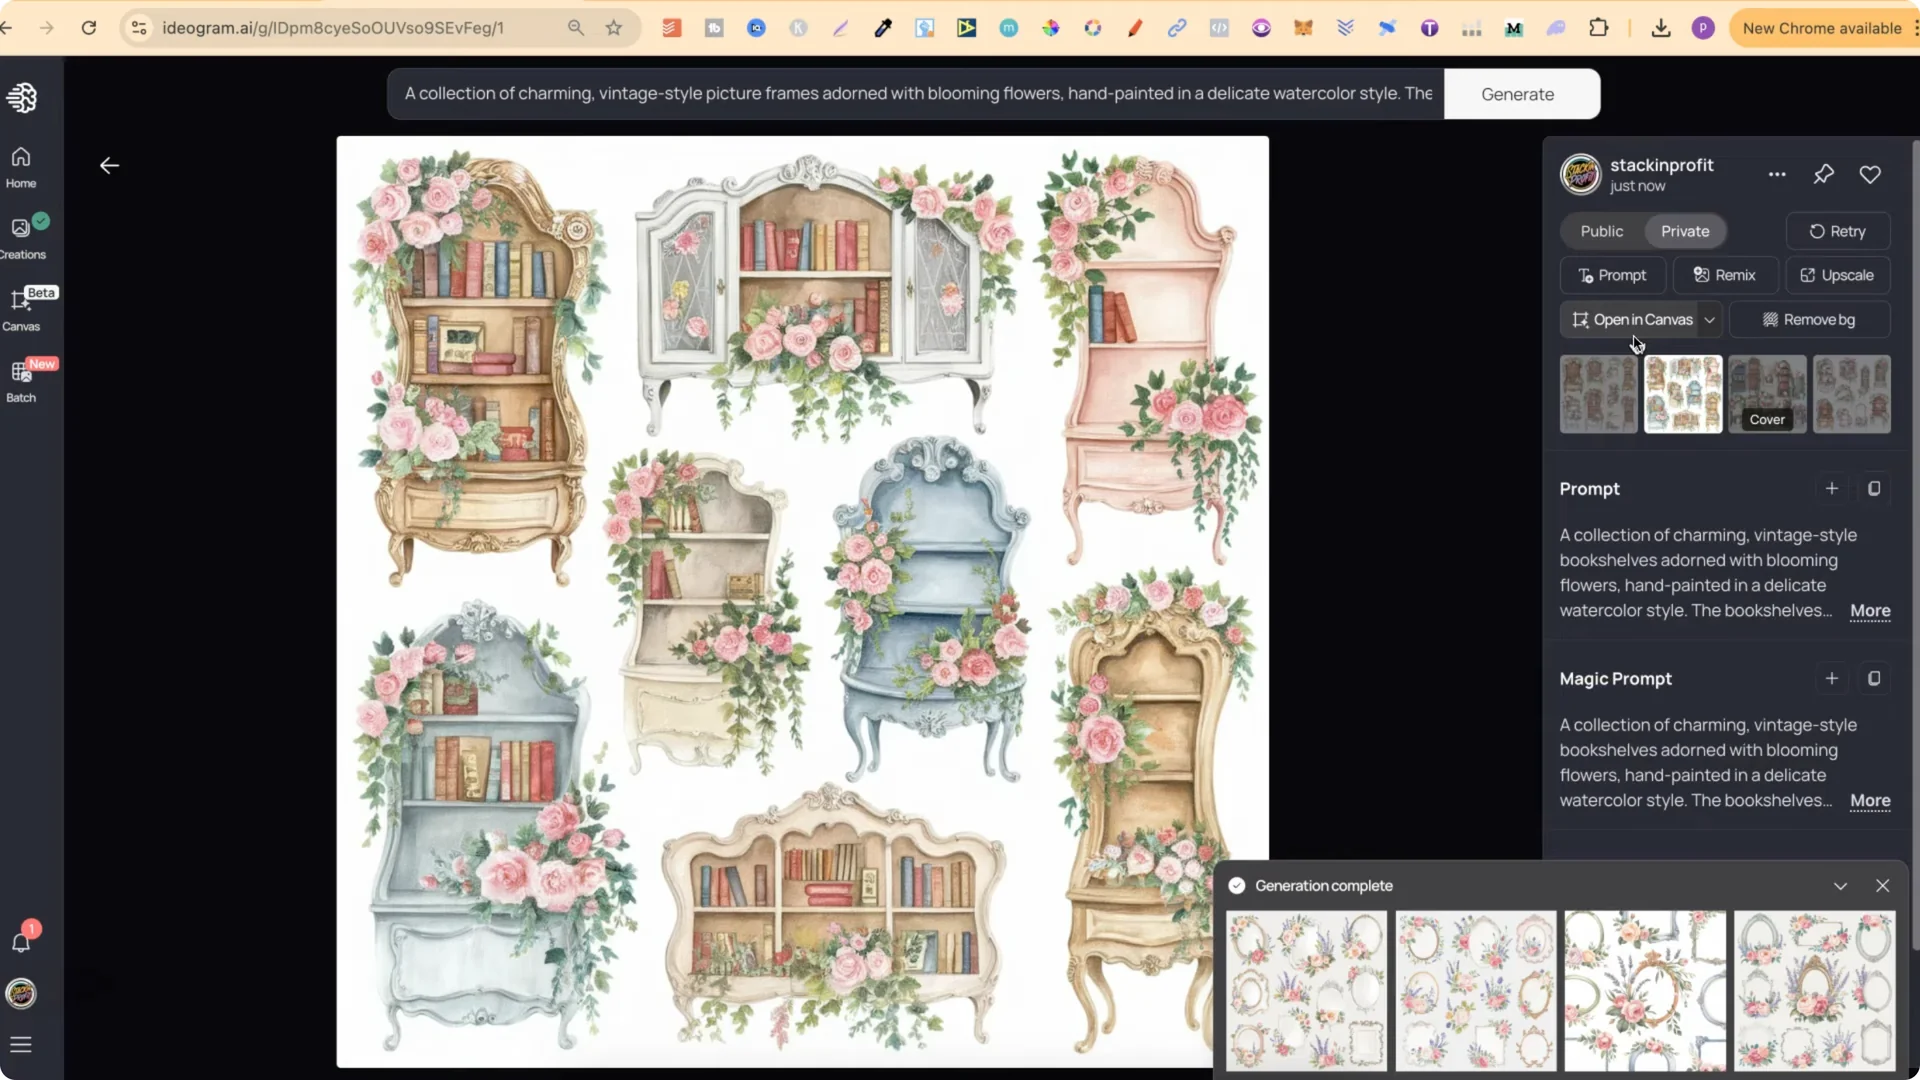This screenshot has width=1920, height=1080.
Task: Expand the Open in Canvas dropdown
Action: [x=1710, y=319]
